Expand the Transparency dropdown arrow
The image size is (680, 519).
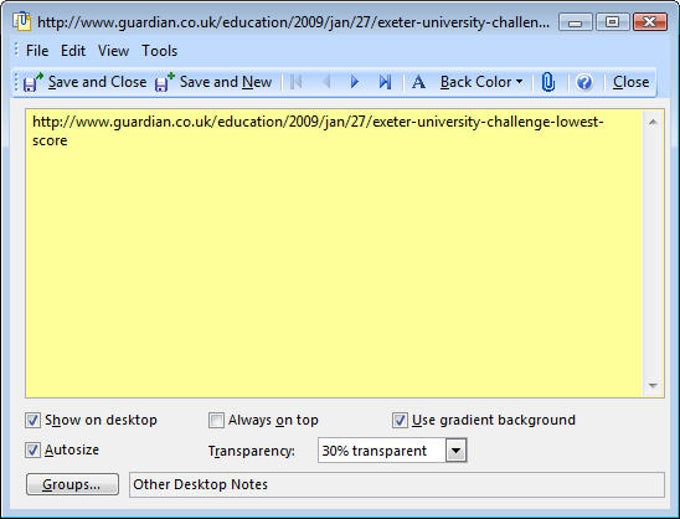(456, 450)
